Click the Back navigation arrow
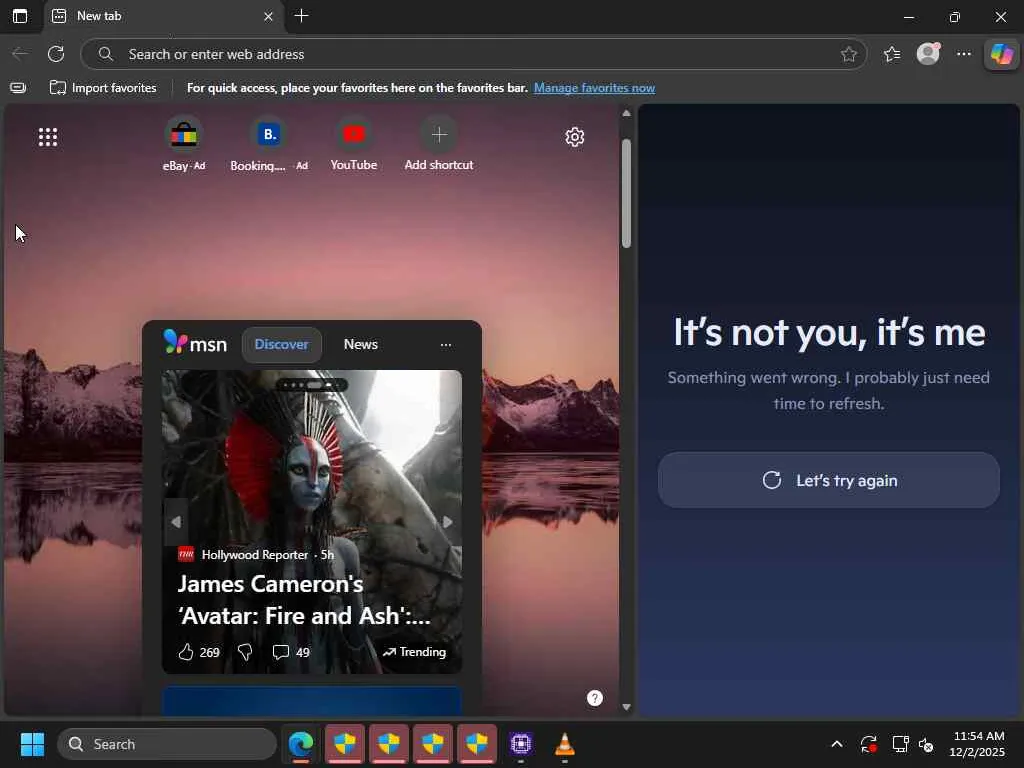The height and width of the screenshot is (768, 1024). point(20,54)
